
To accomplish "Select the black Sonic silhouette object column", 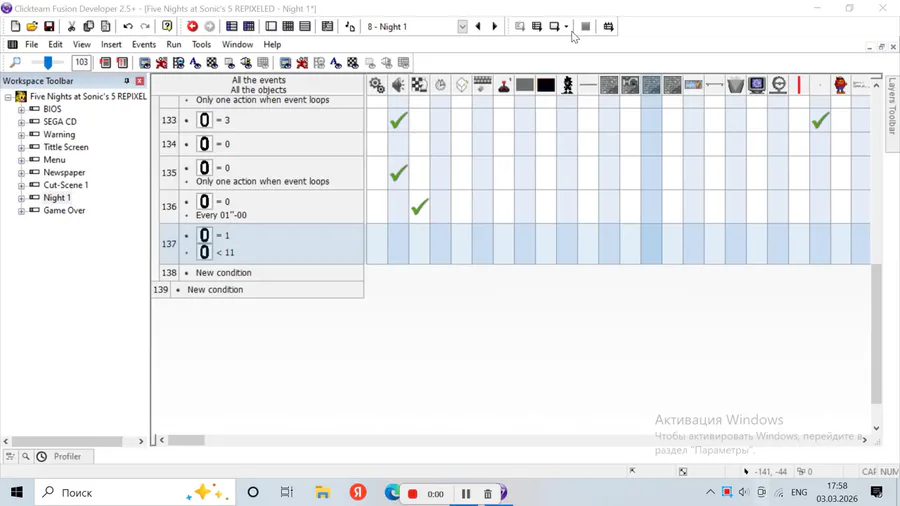I will coord(567,85).
